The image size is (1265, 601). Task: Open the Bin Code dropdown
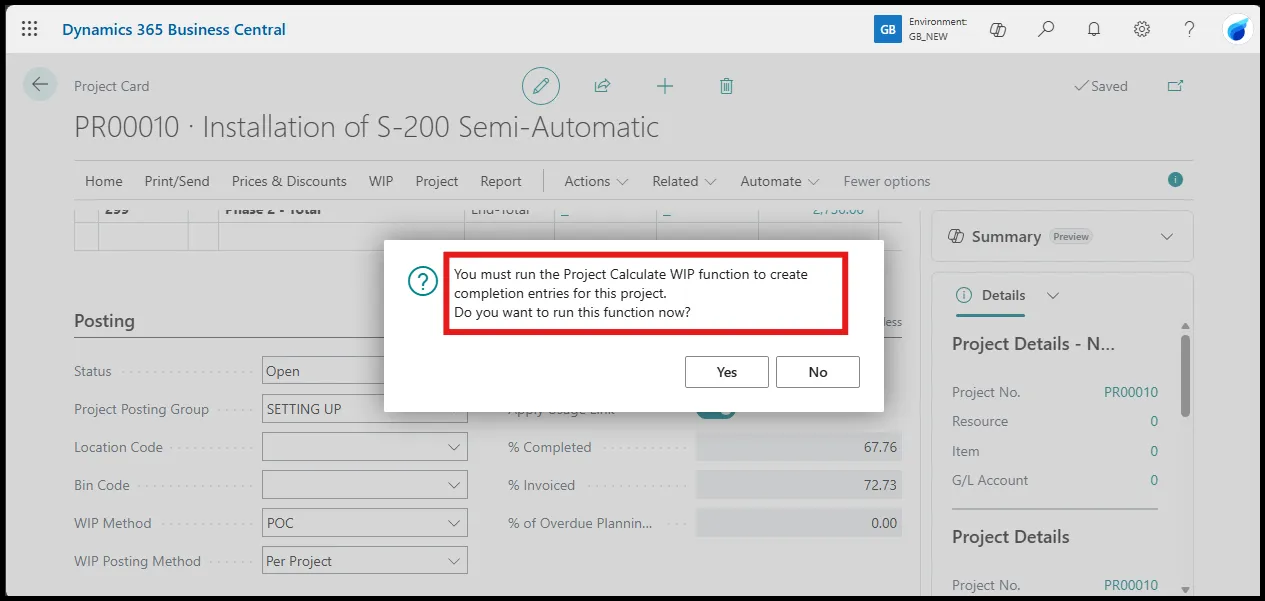point(454,485)
